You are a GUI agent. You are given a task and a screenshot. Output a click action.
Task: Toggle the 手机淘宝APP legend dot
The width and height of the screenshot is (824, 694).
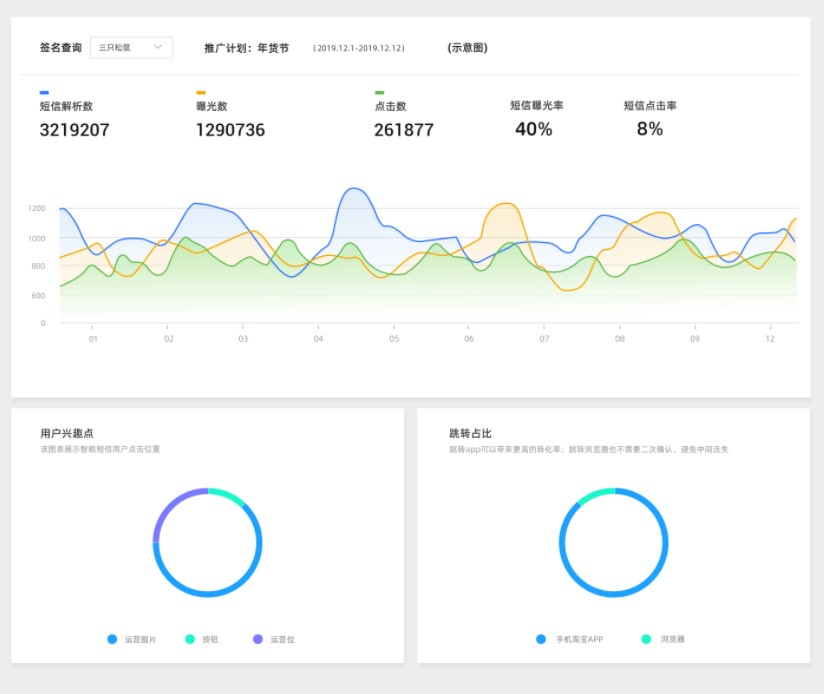coord(541,639)
